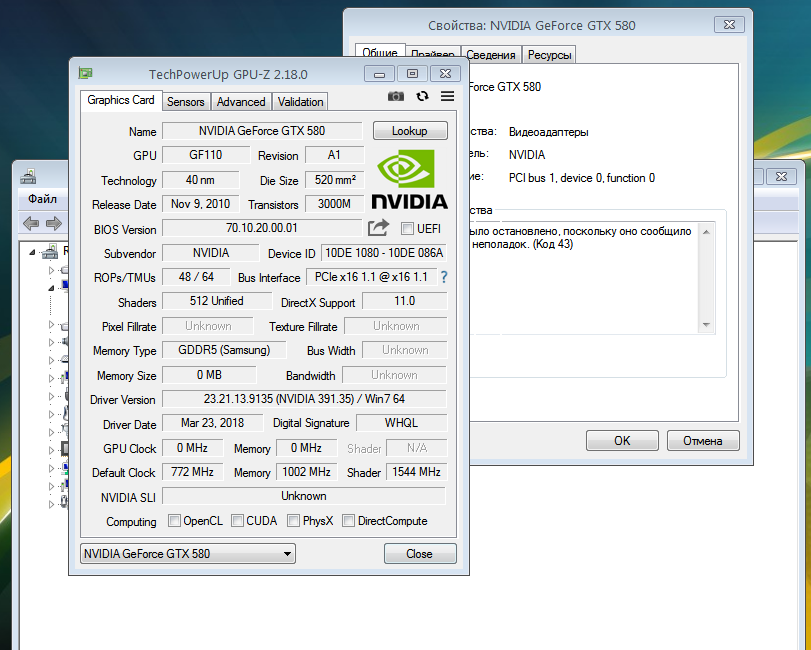
Task: Tick the CUDA checkbox
Action: point(237,520)
